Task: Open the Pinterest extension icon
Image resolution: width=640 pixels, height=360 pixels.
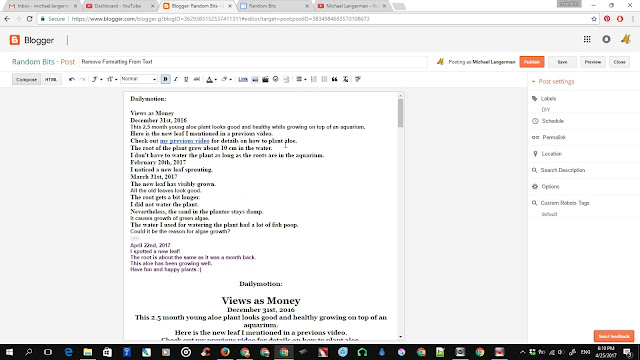Action: (x=607, y=19)
